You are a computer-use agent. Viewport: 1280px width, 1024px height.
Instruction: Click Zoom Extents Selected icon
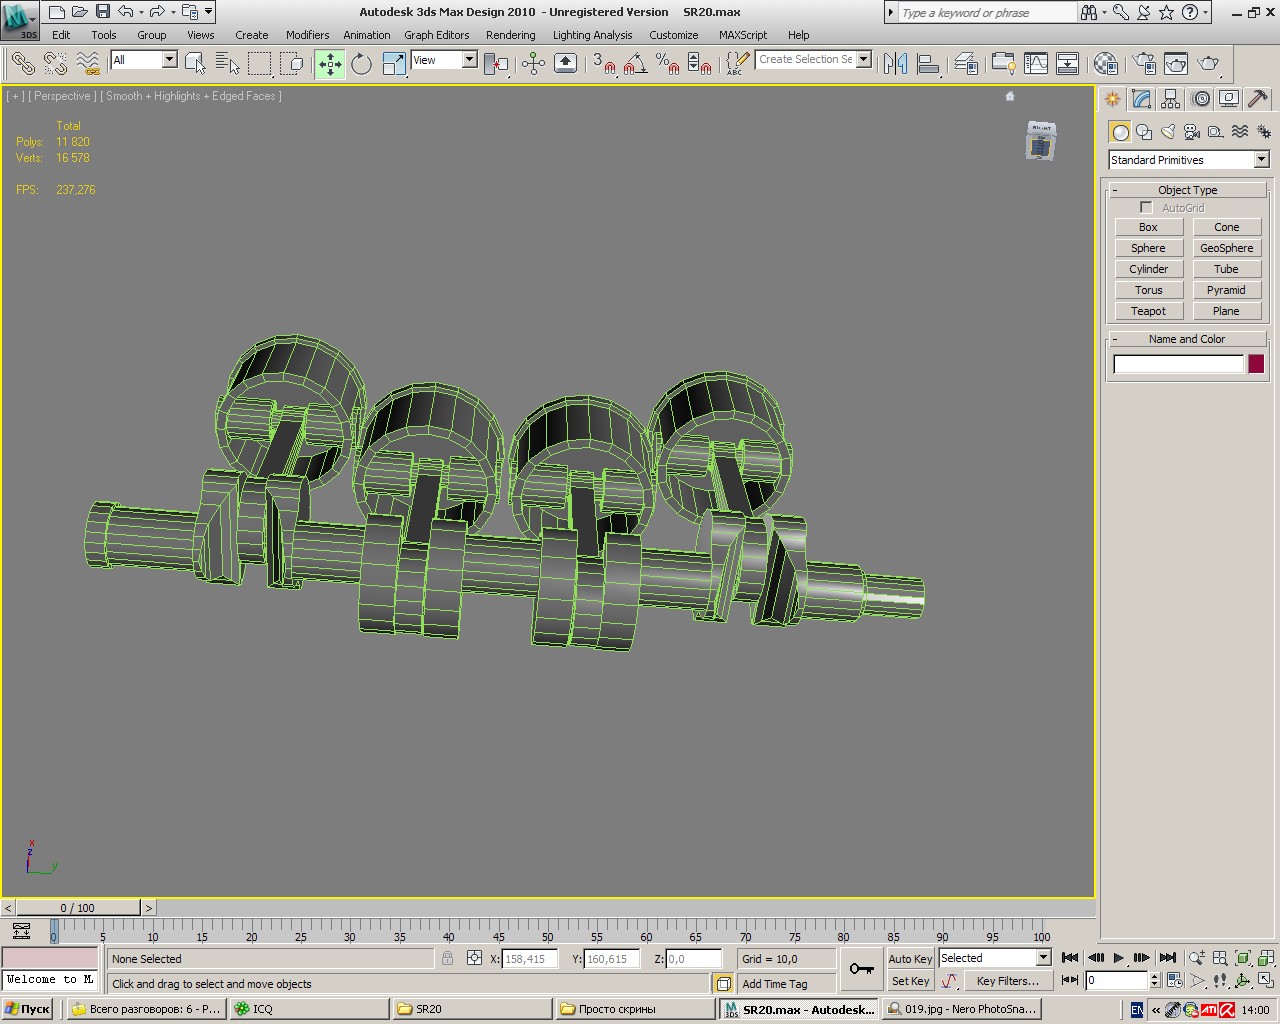click(1243, 958)
